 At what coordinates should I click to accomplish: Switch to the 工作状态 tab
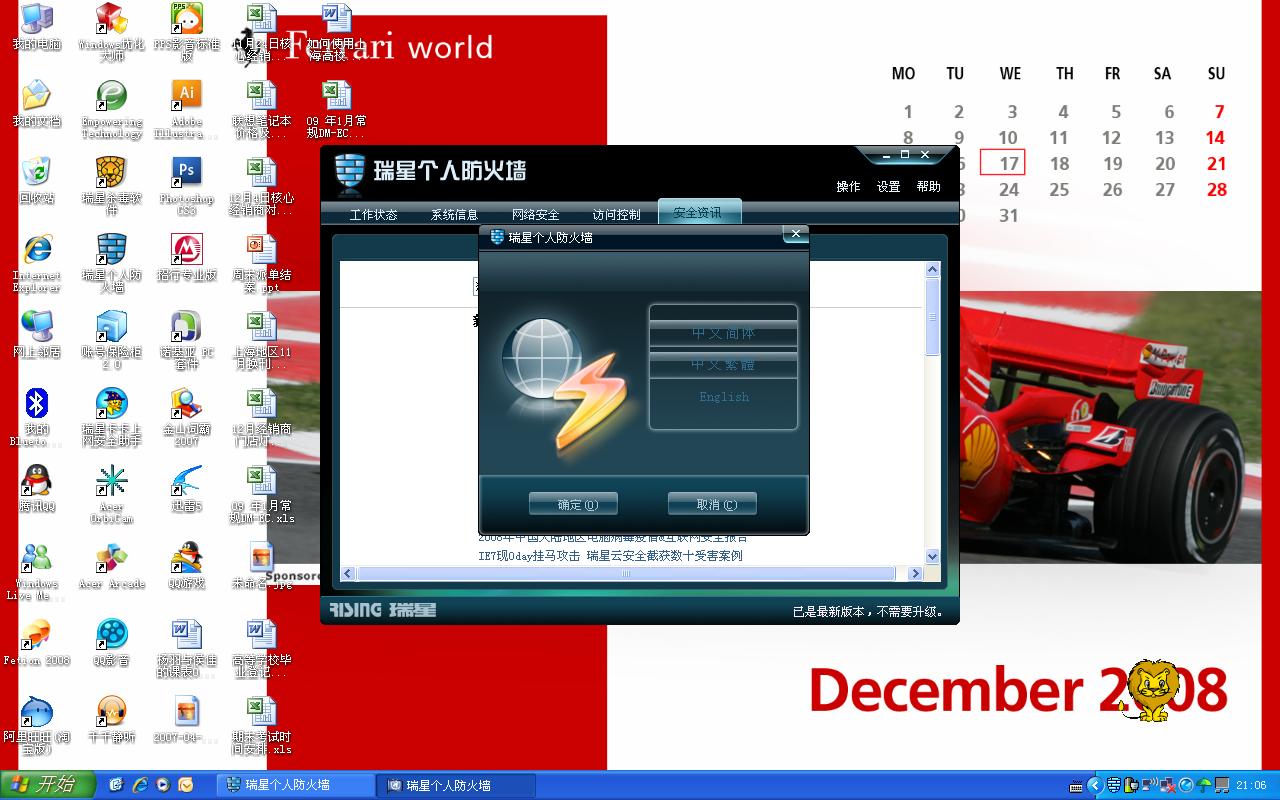pos(373,214)
